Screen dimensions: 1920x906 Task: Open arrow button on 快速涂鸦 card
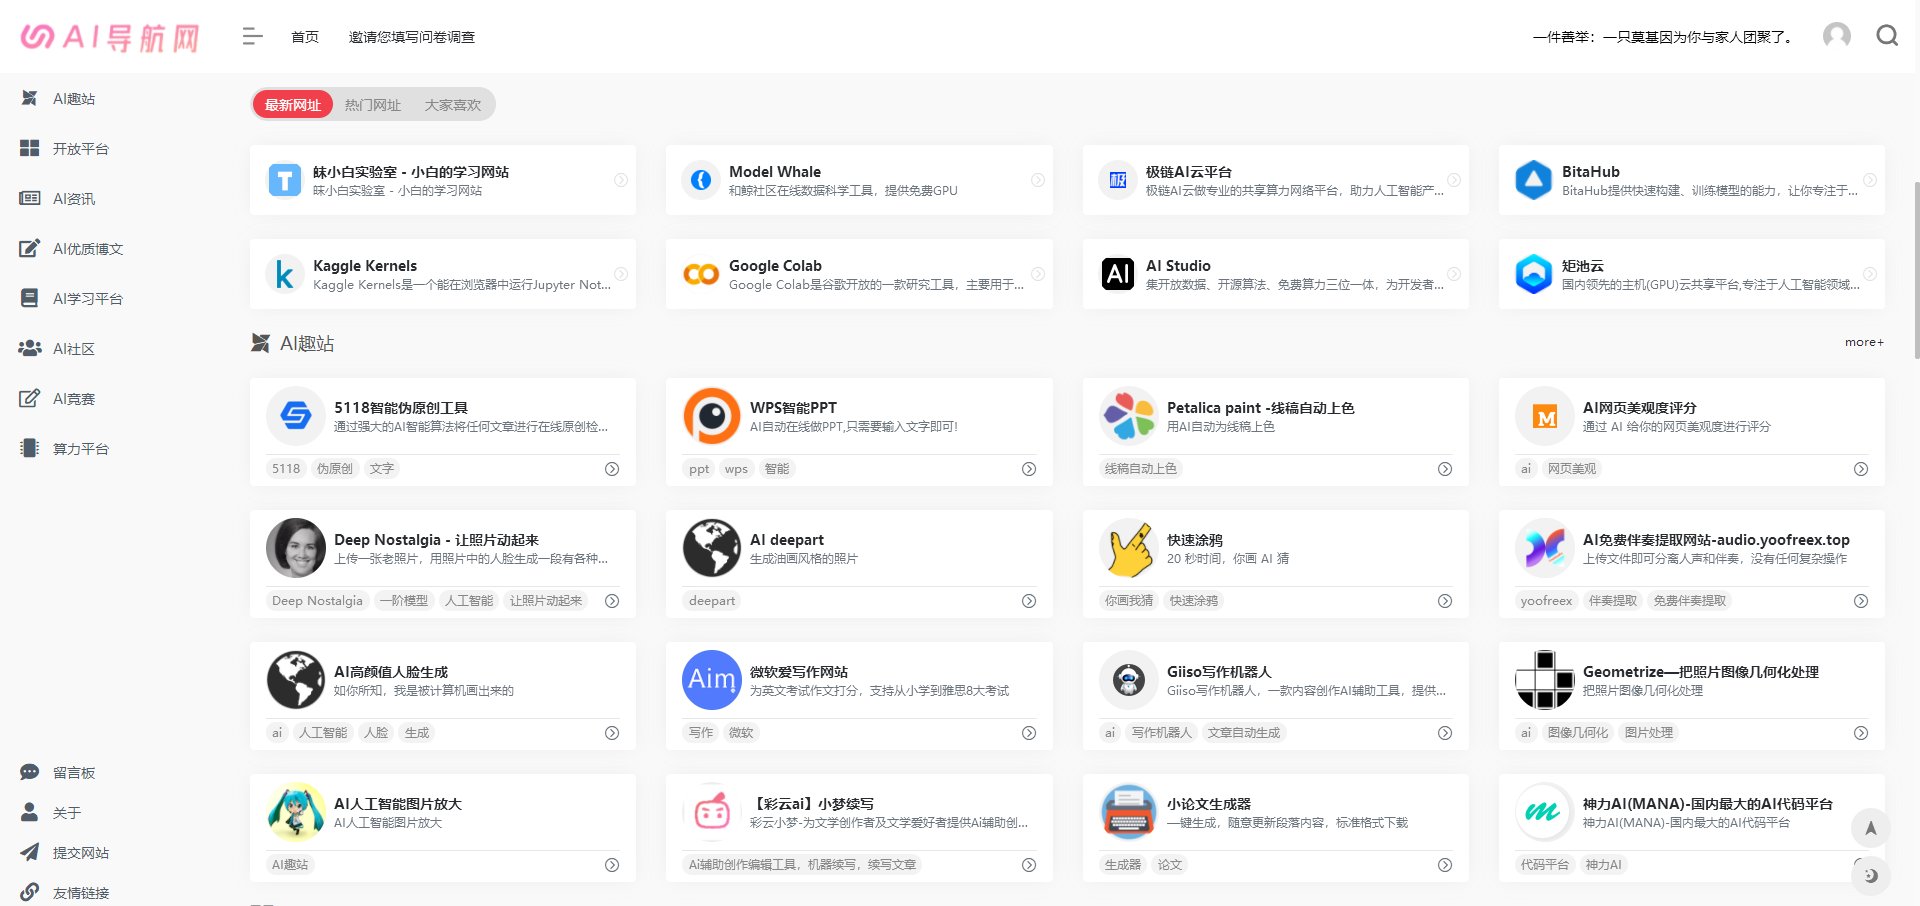tap(1445, 601)
